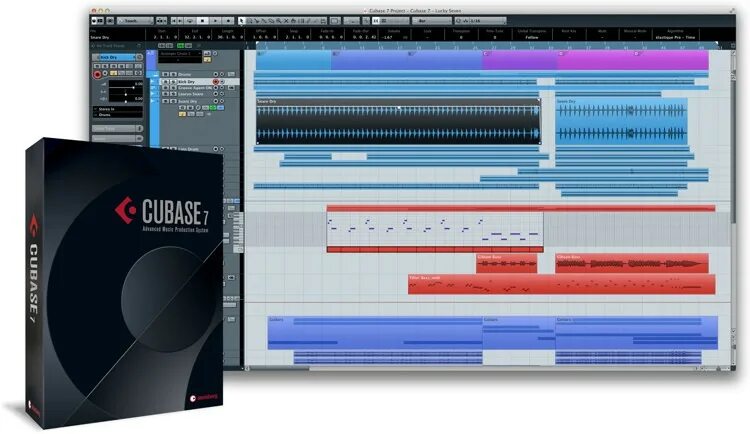Open the Arranger Chain 1 dropdown

(180, 54)
